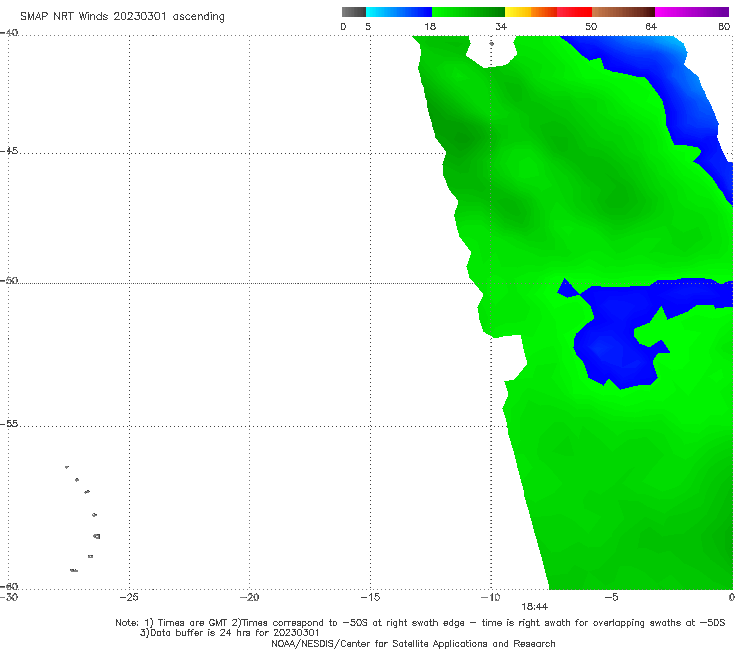Click the gray segment of the color scale
Screen dimensions: 740x650
pyautogui.click(x=353, y=12)
